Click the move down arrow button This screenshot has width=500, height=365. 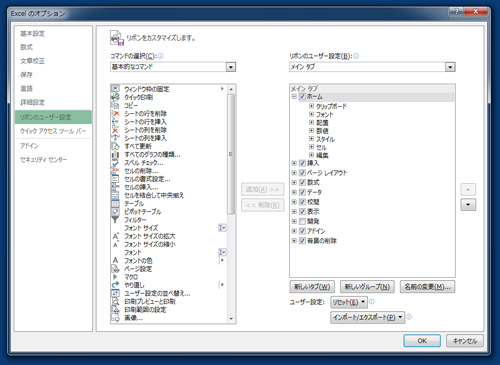pos(468,205)
